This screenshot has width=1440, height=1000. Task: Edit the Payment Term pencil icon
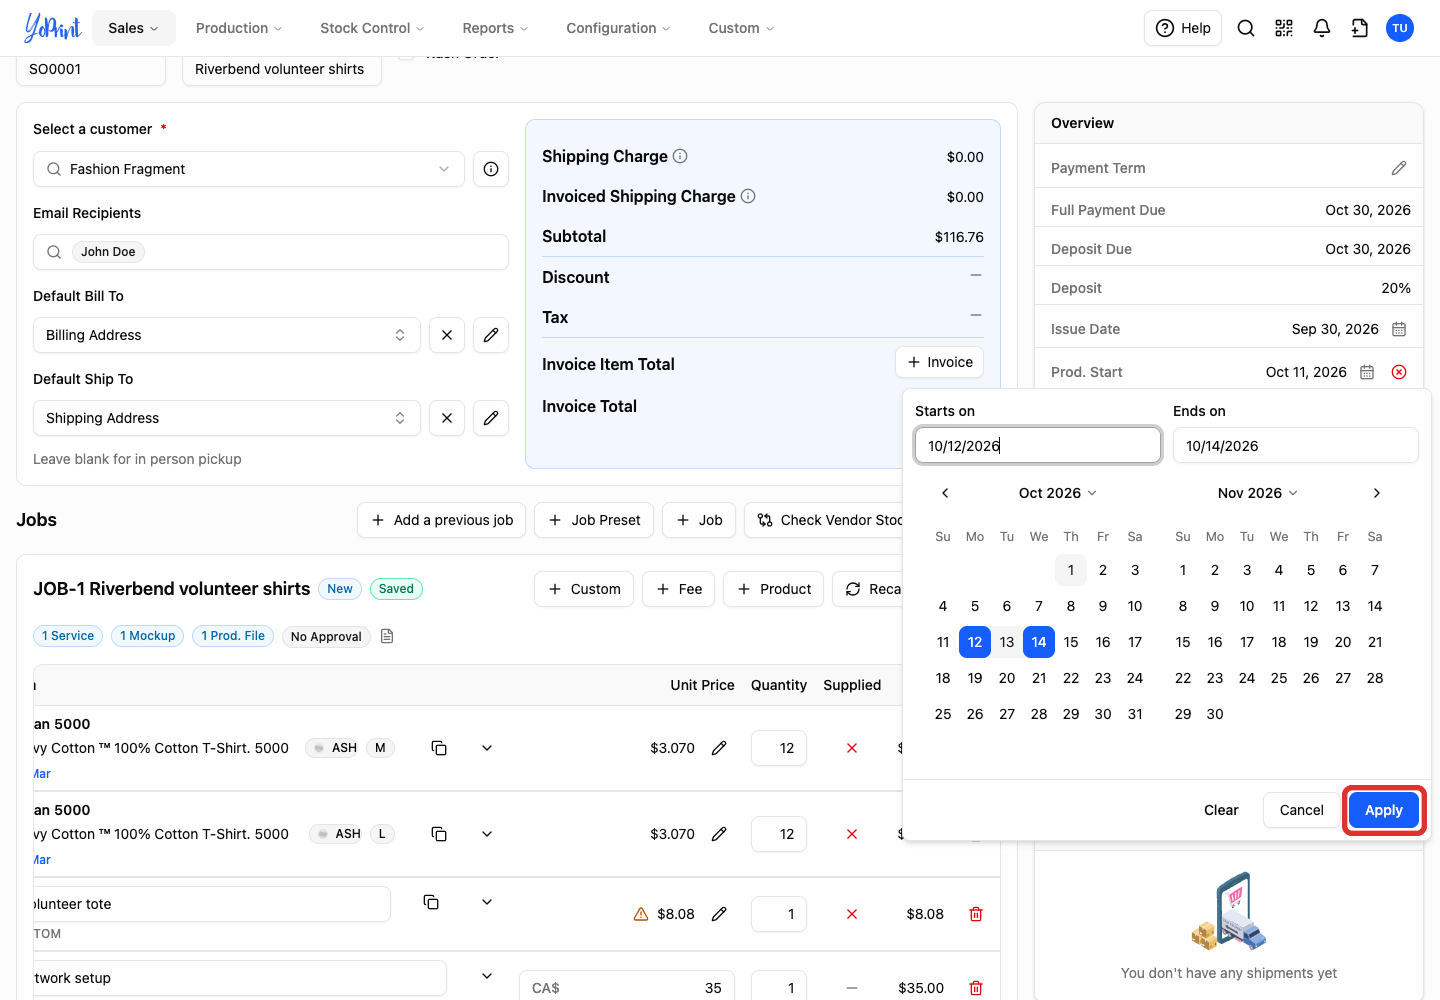pyautogui.click(x=1399, y=168)
